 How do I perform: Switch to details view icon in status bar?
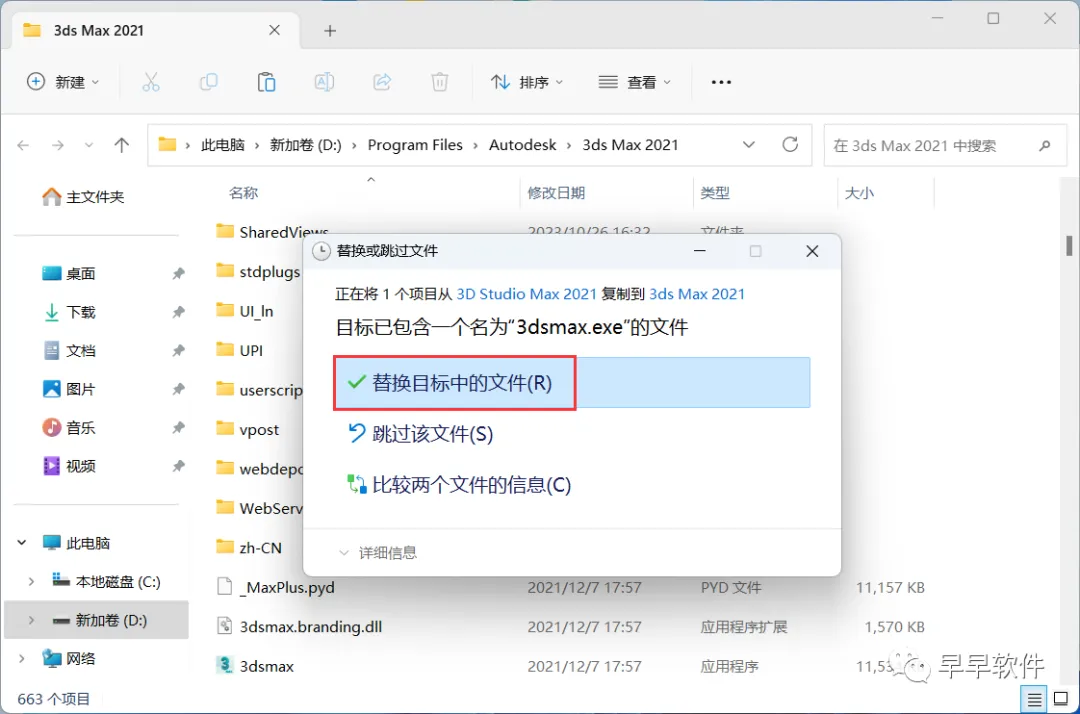click(x=1034, y=700)
